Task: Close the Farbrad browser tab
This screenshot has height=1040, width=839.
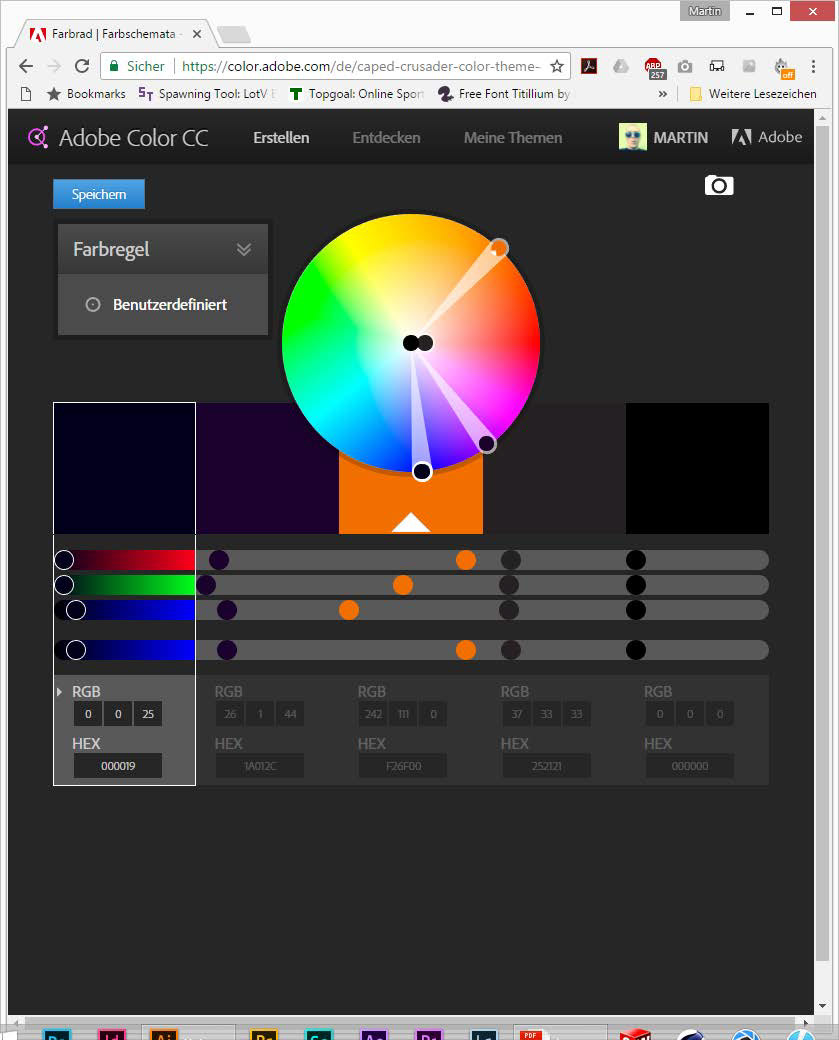Action: (x=197, y=34)
